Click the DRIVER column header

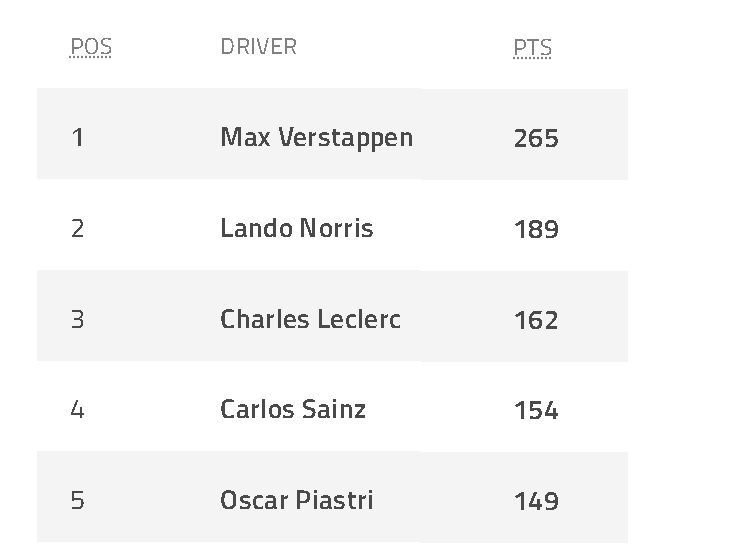pyautogui.click(x=259, y=47)
